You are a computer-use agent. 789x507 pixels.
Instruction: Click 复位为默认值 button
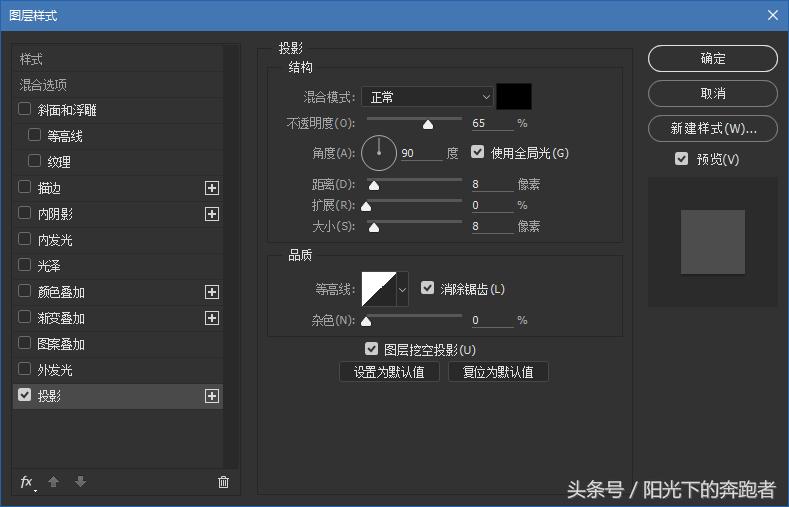point(498,372)
